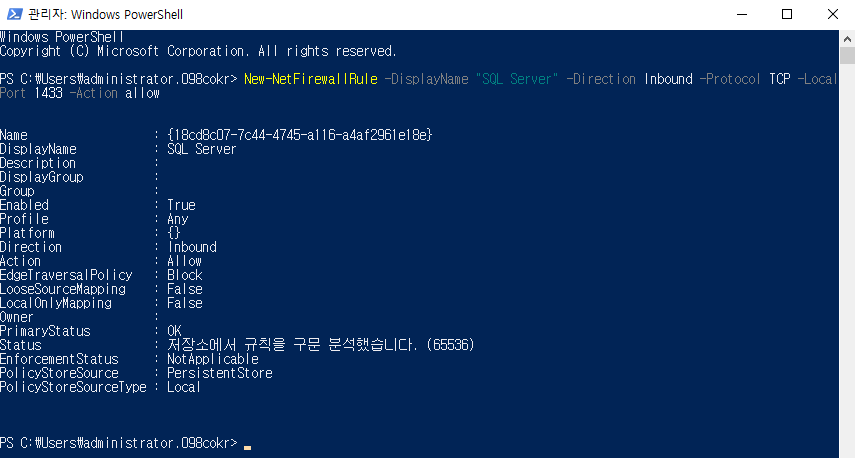Click the scrollbar up arrow
This screenshot has height=458, width=855.
pos(846,37)
